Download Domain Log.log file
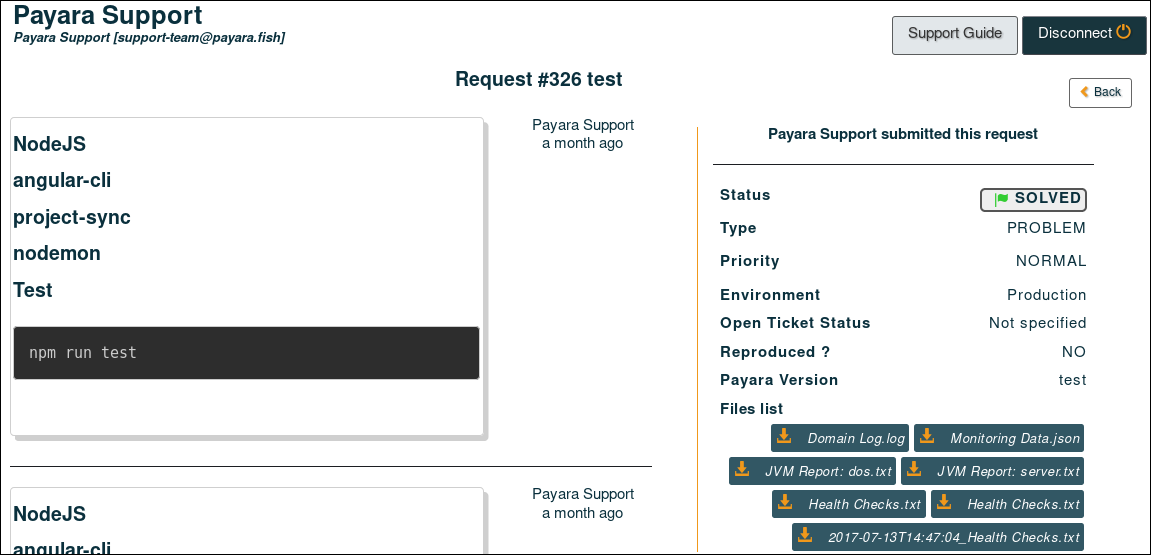Image resolution: width=1151 pixels, height=555 pixels. tap(840, 438)
